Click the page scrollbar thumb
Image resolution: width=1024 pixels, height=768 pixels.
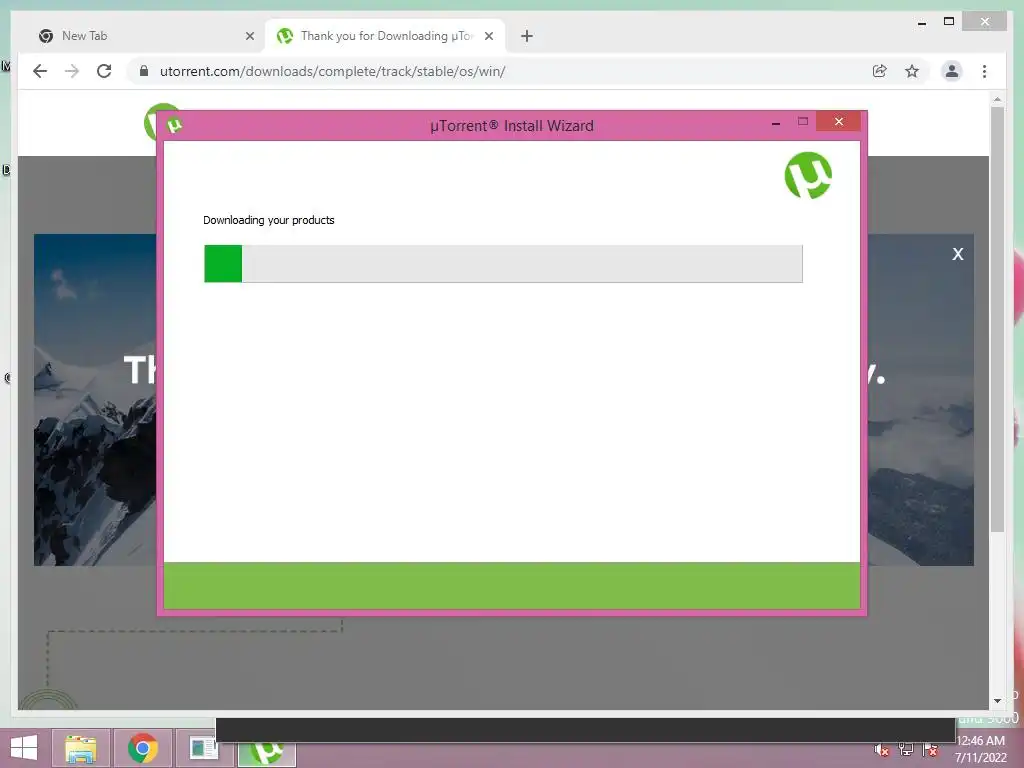[997, 319]
